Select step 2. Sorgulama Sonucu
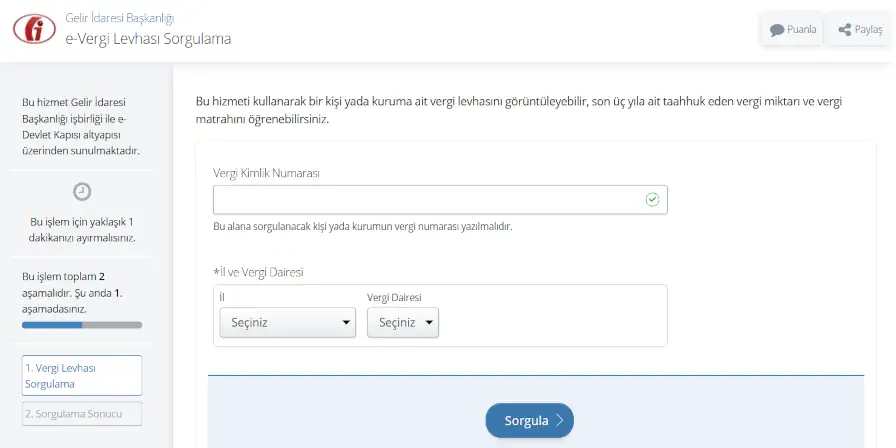 pos(82,414)
